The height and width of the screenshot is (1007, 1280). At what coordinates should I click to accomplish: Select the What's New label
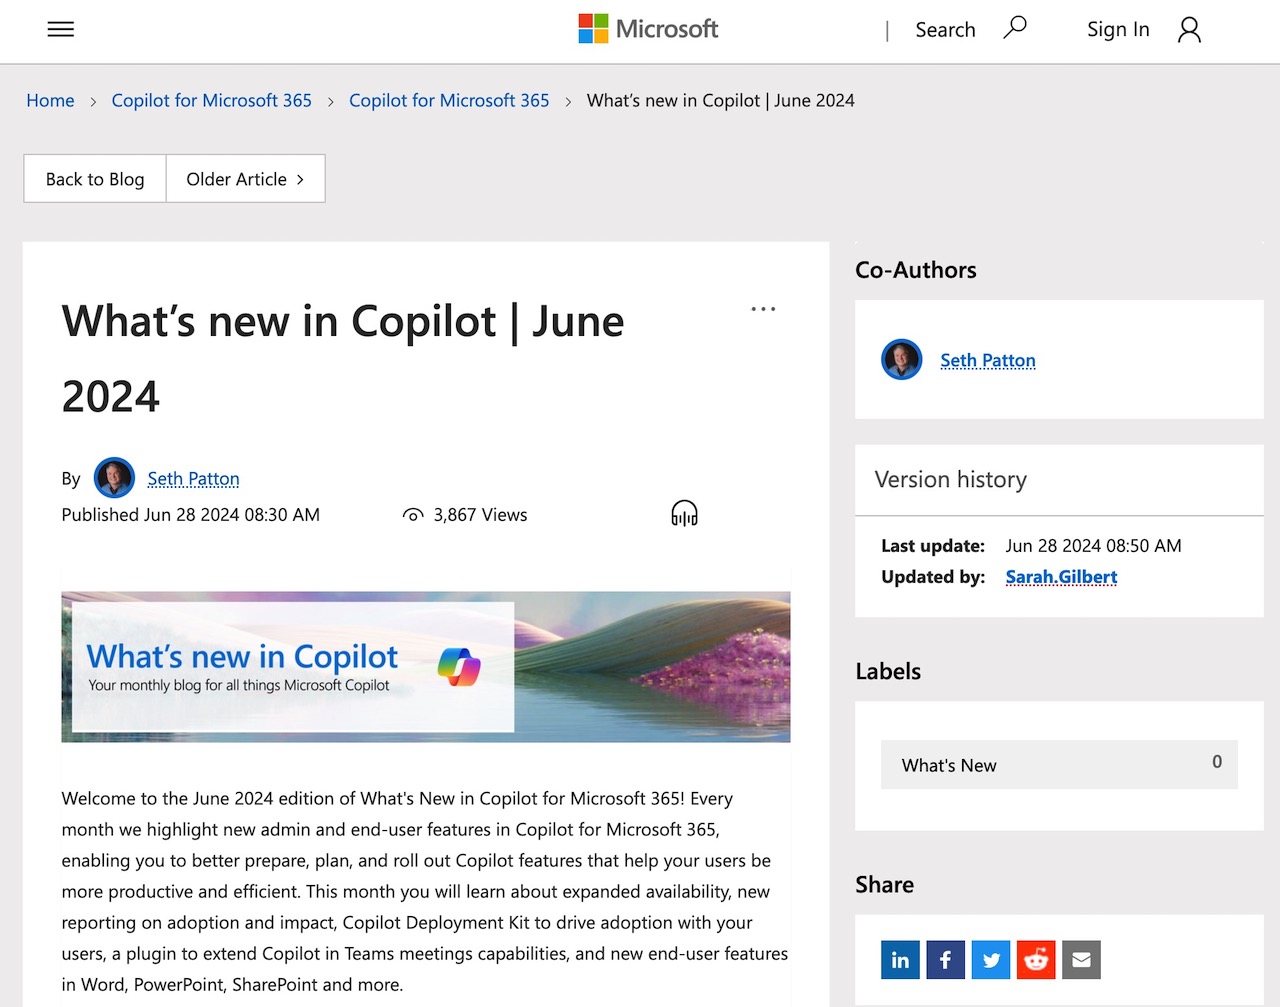(x=1059, y=765)
